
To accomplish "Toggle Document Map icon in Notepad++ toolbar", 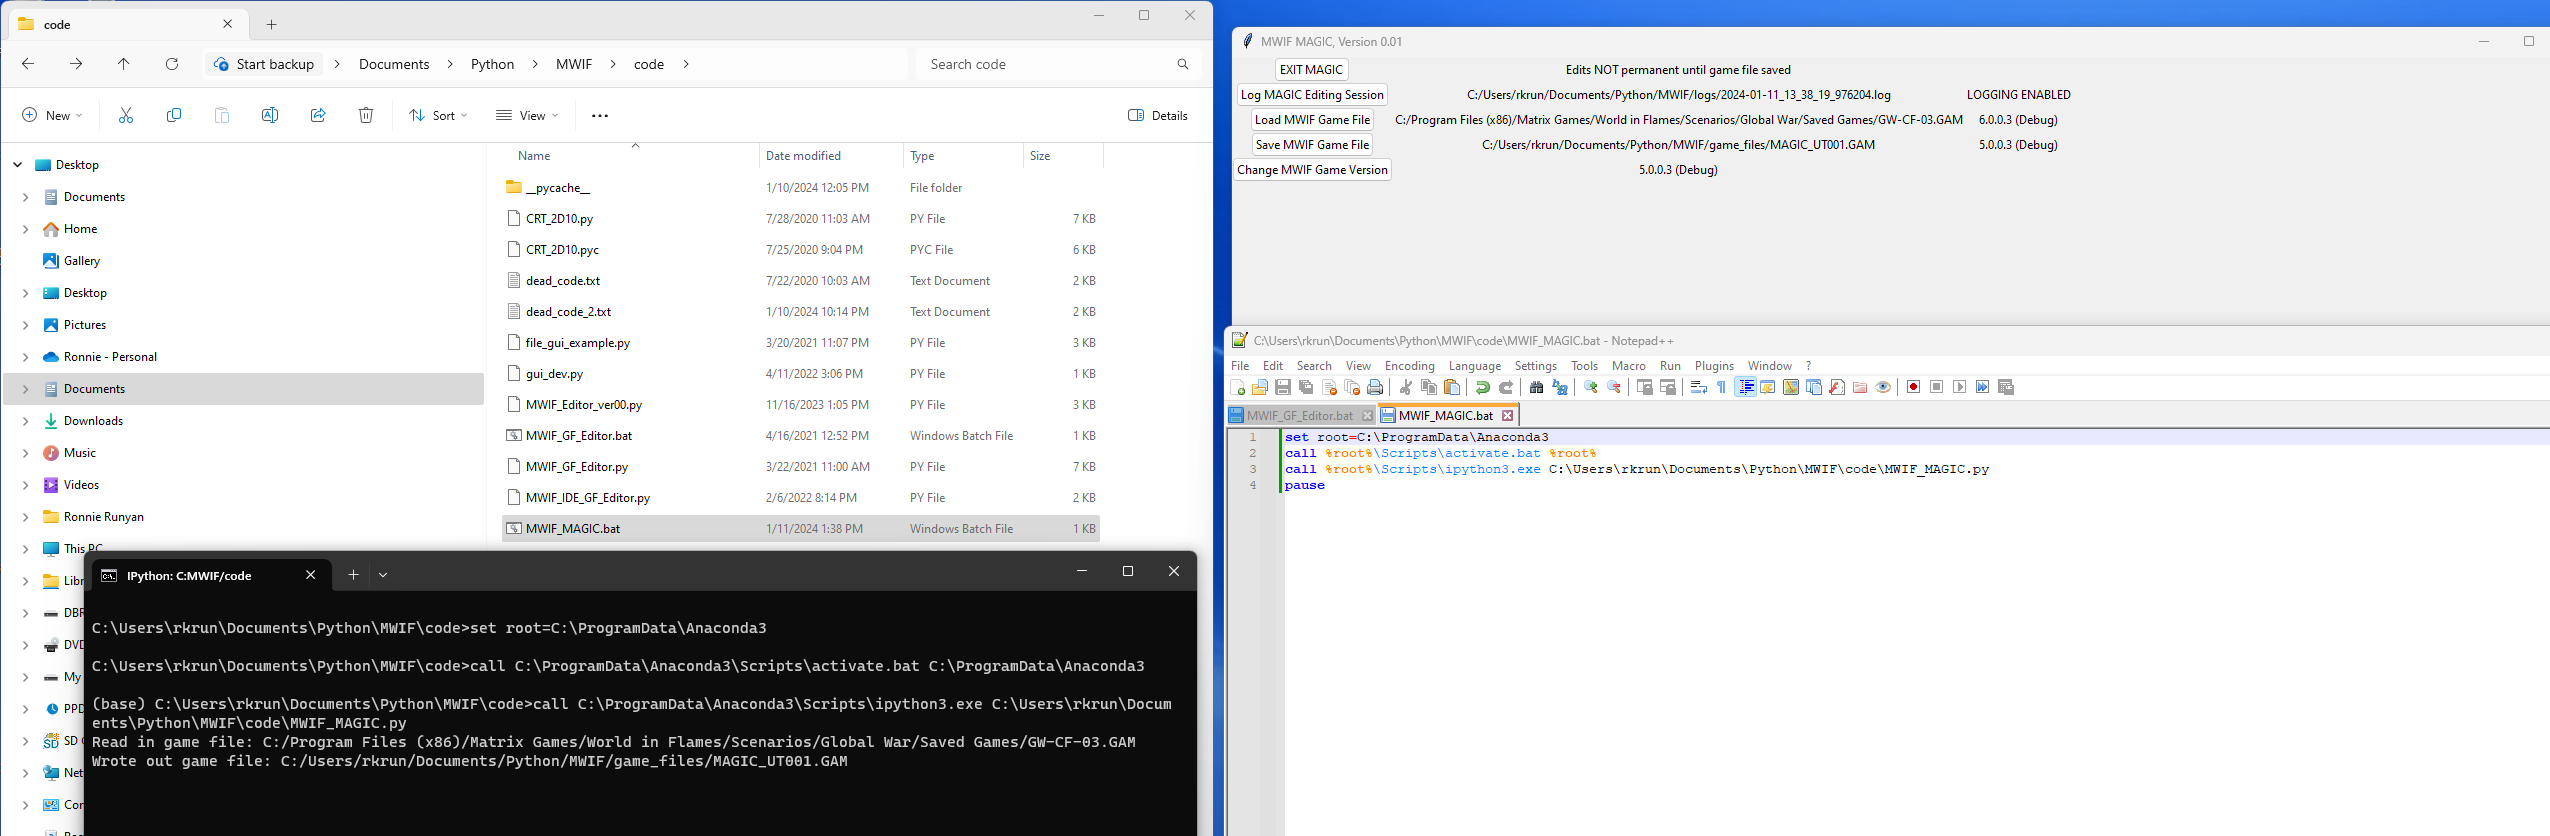I will 1790,387.
